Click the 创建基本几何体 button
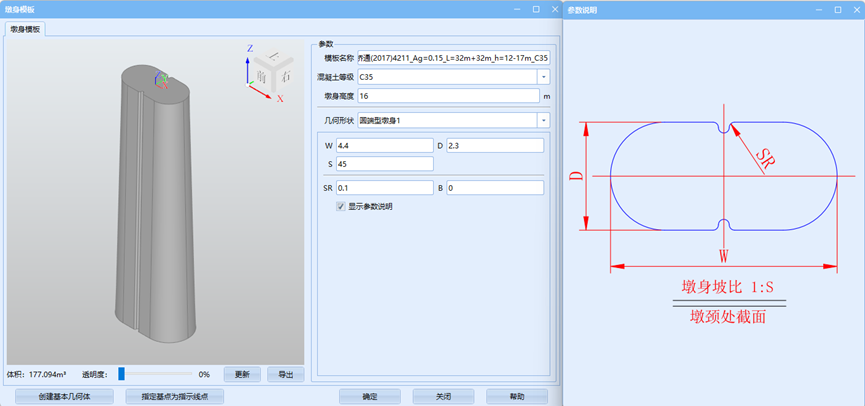This screenshot has height=406, width=865. (64, 397)
